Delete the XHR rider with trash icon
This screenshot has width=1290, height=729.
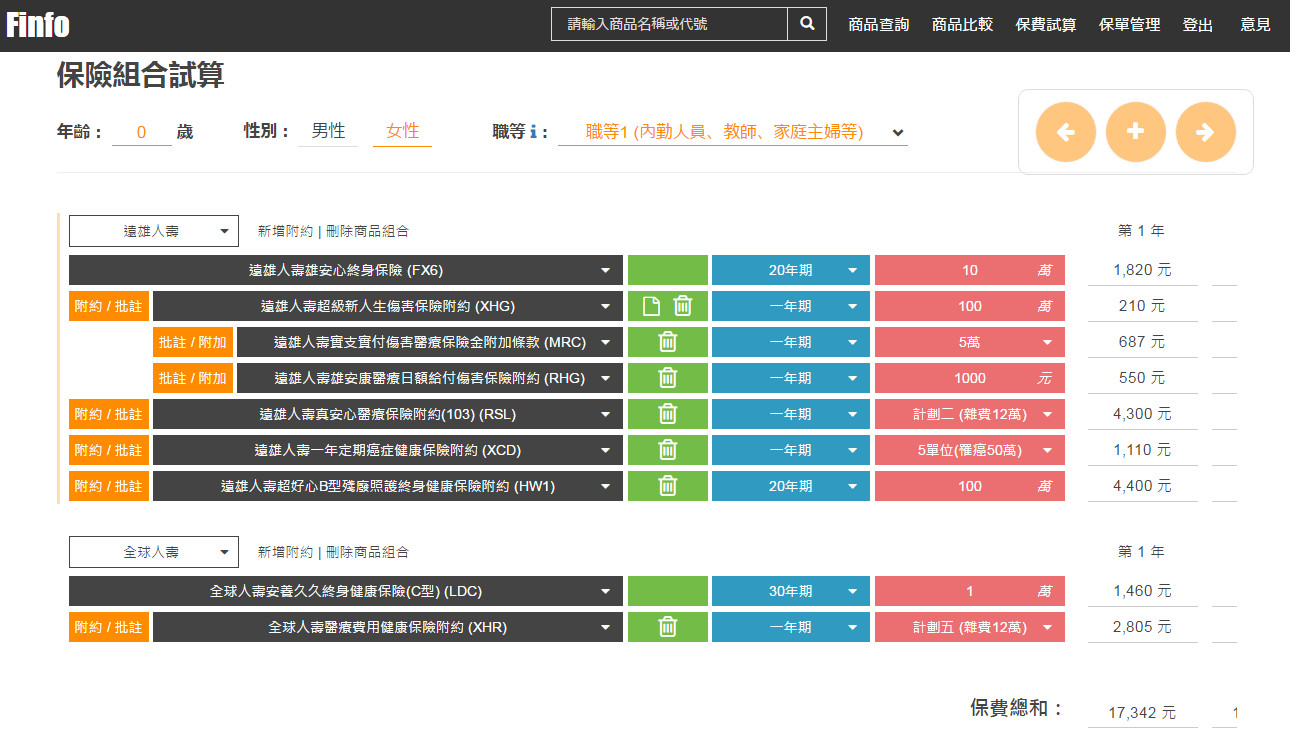click(668, 627)
